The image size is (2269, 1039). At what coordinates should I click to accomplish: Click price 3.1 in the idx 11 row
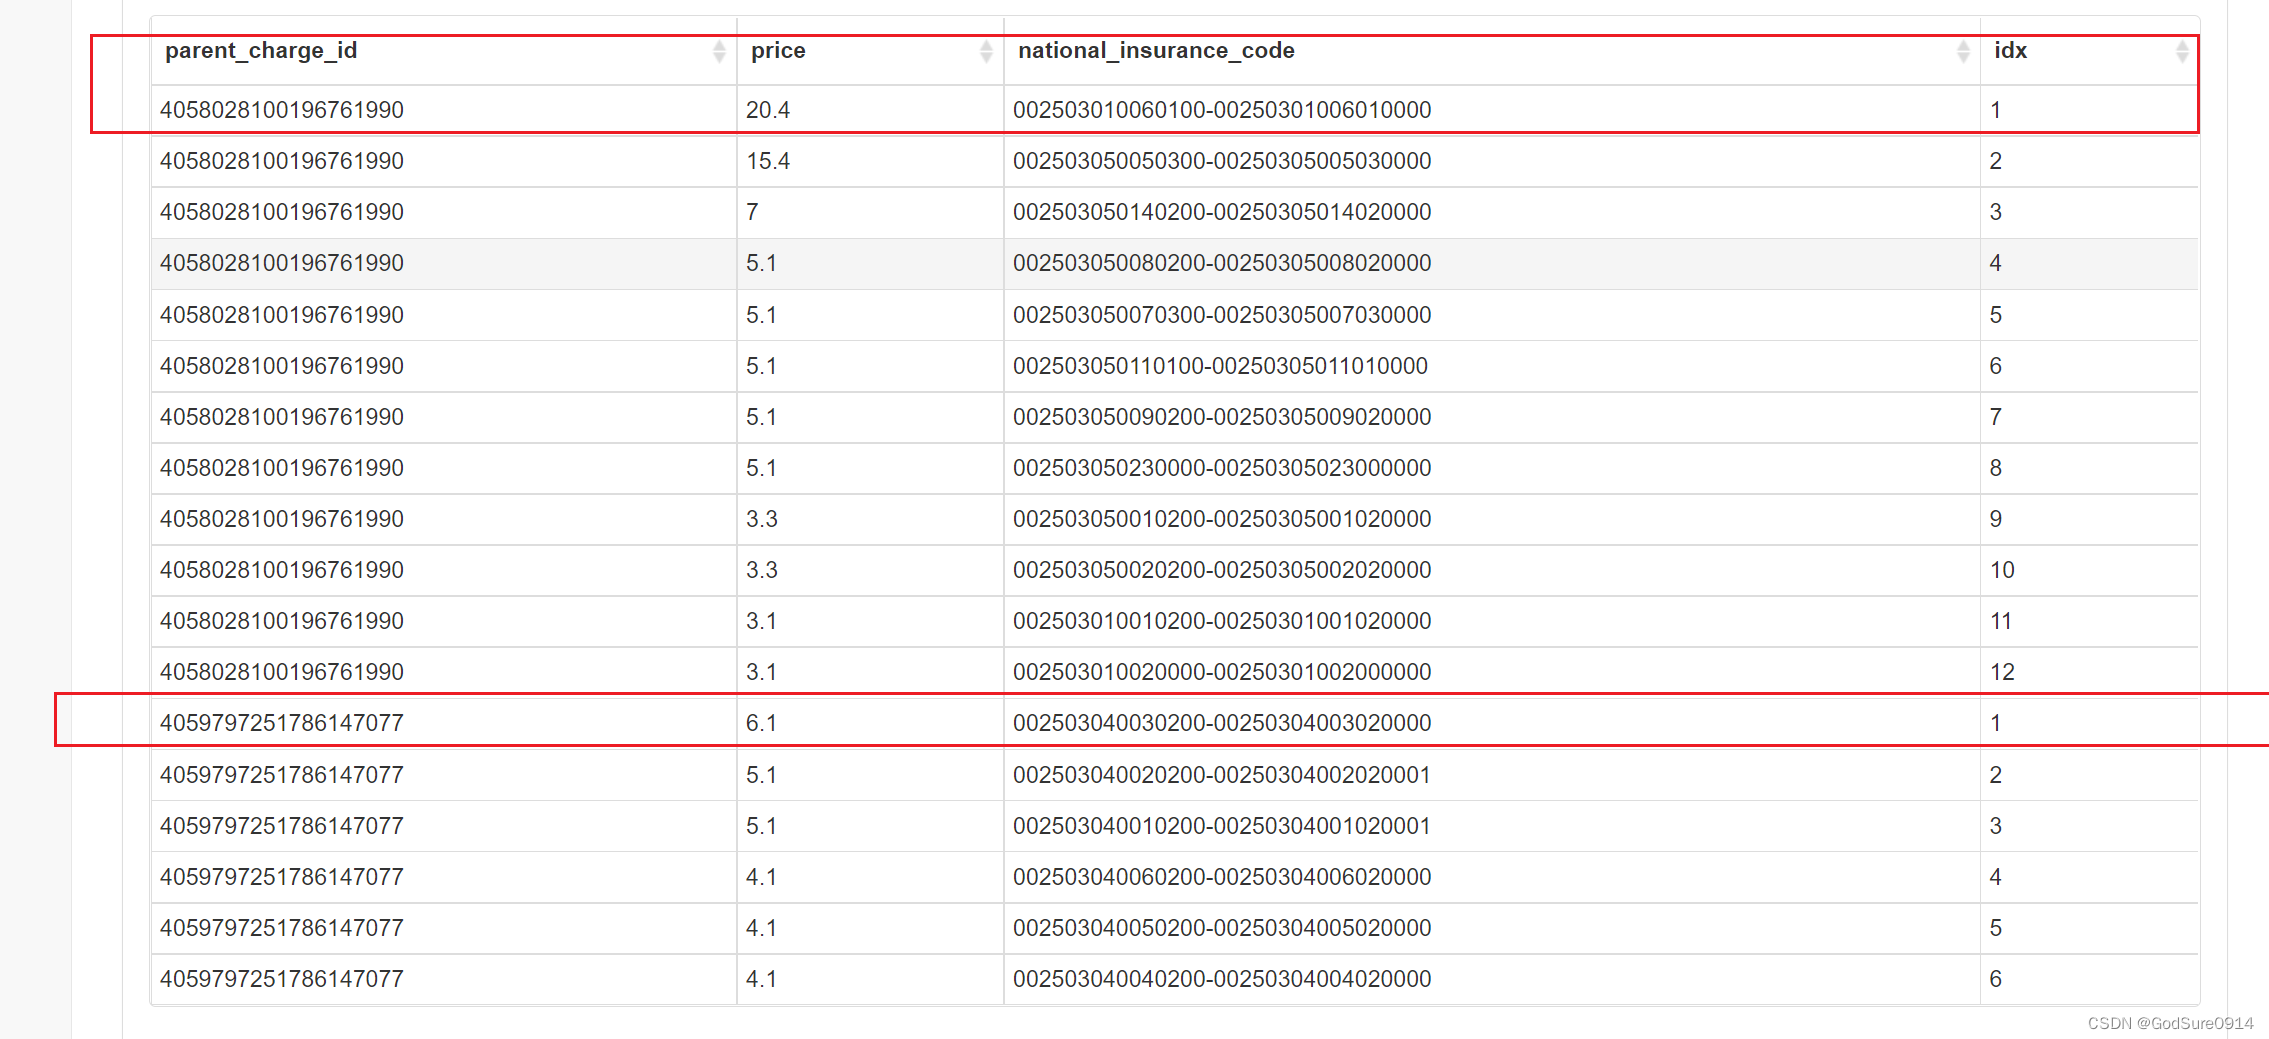click(761, 621)
